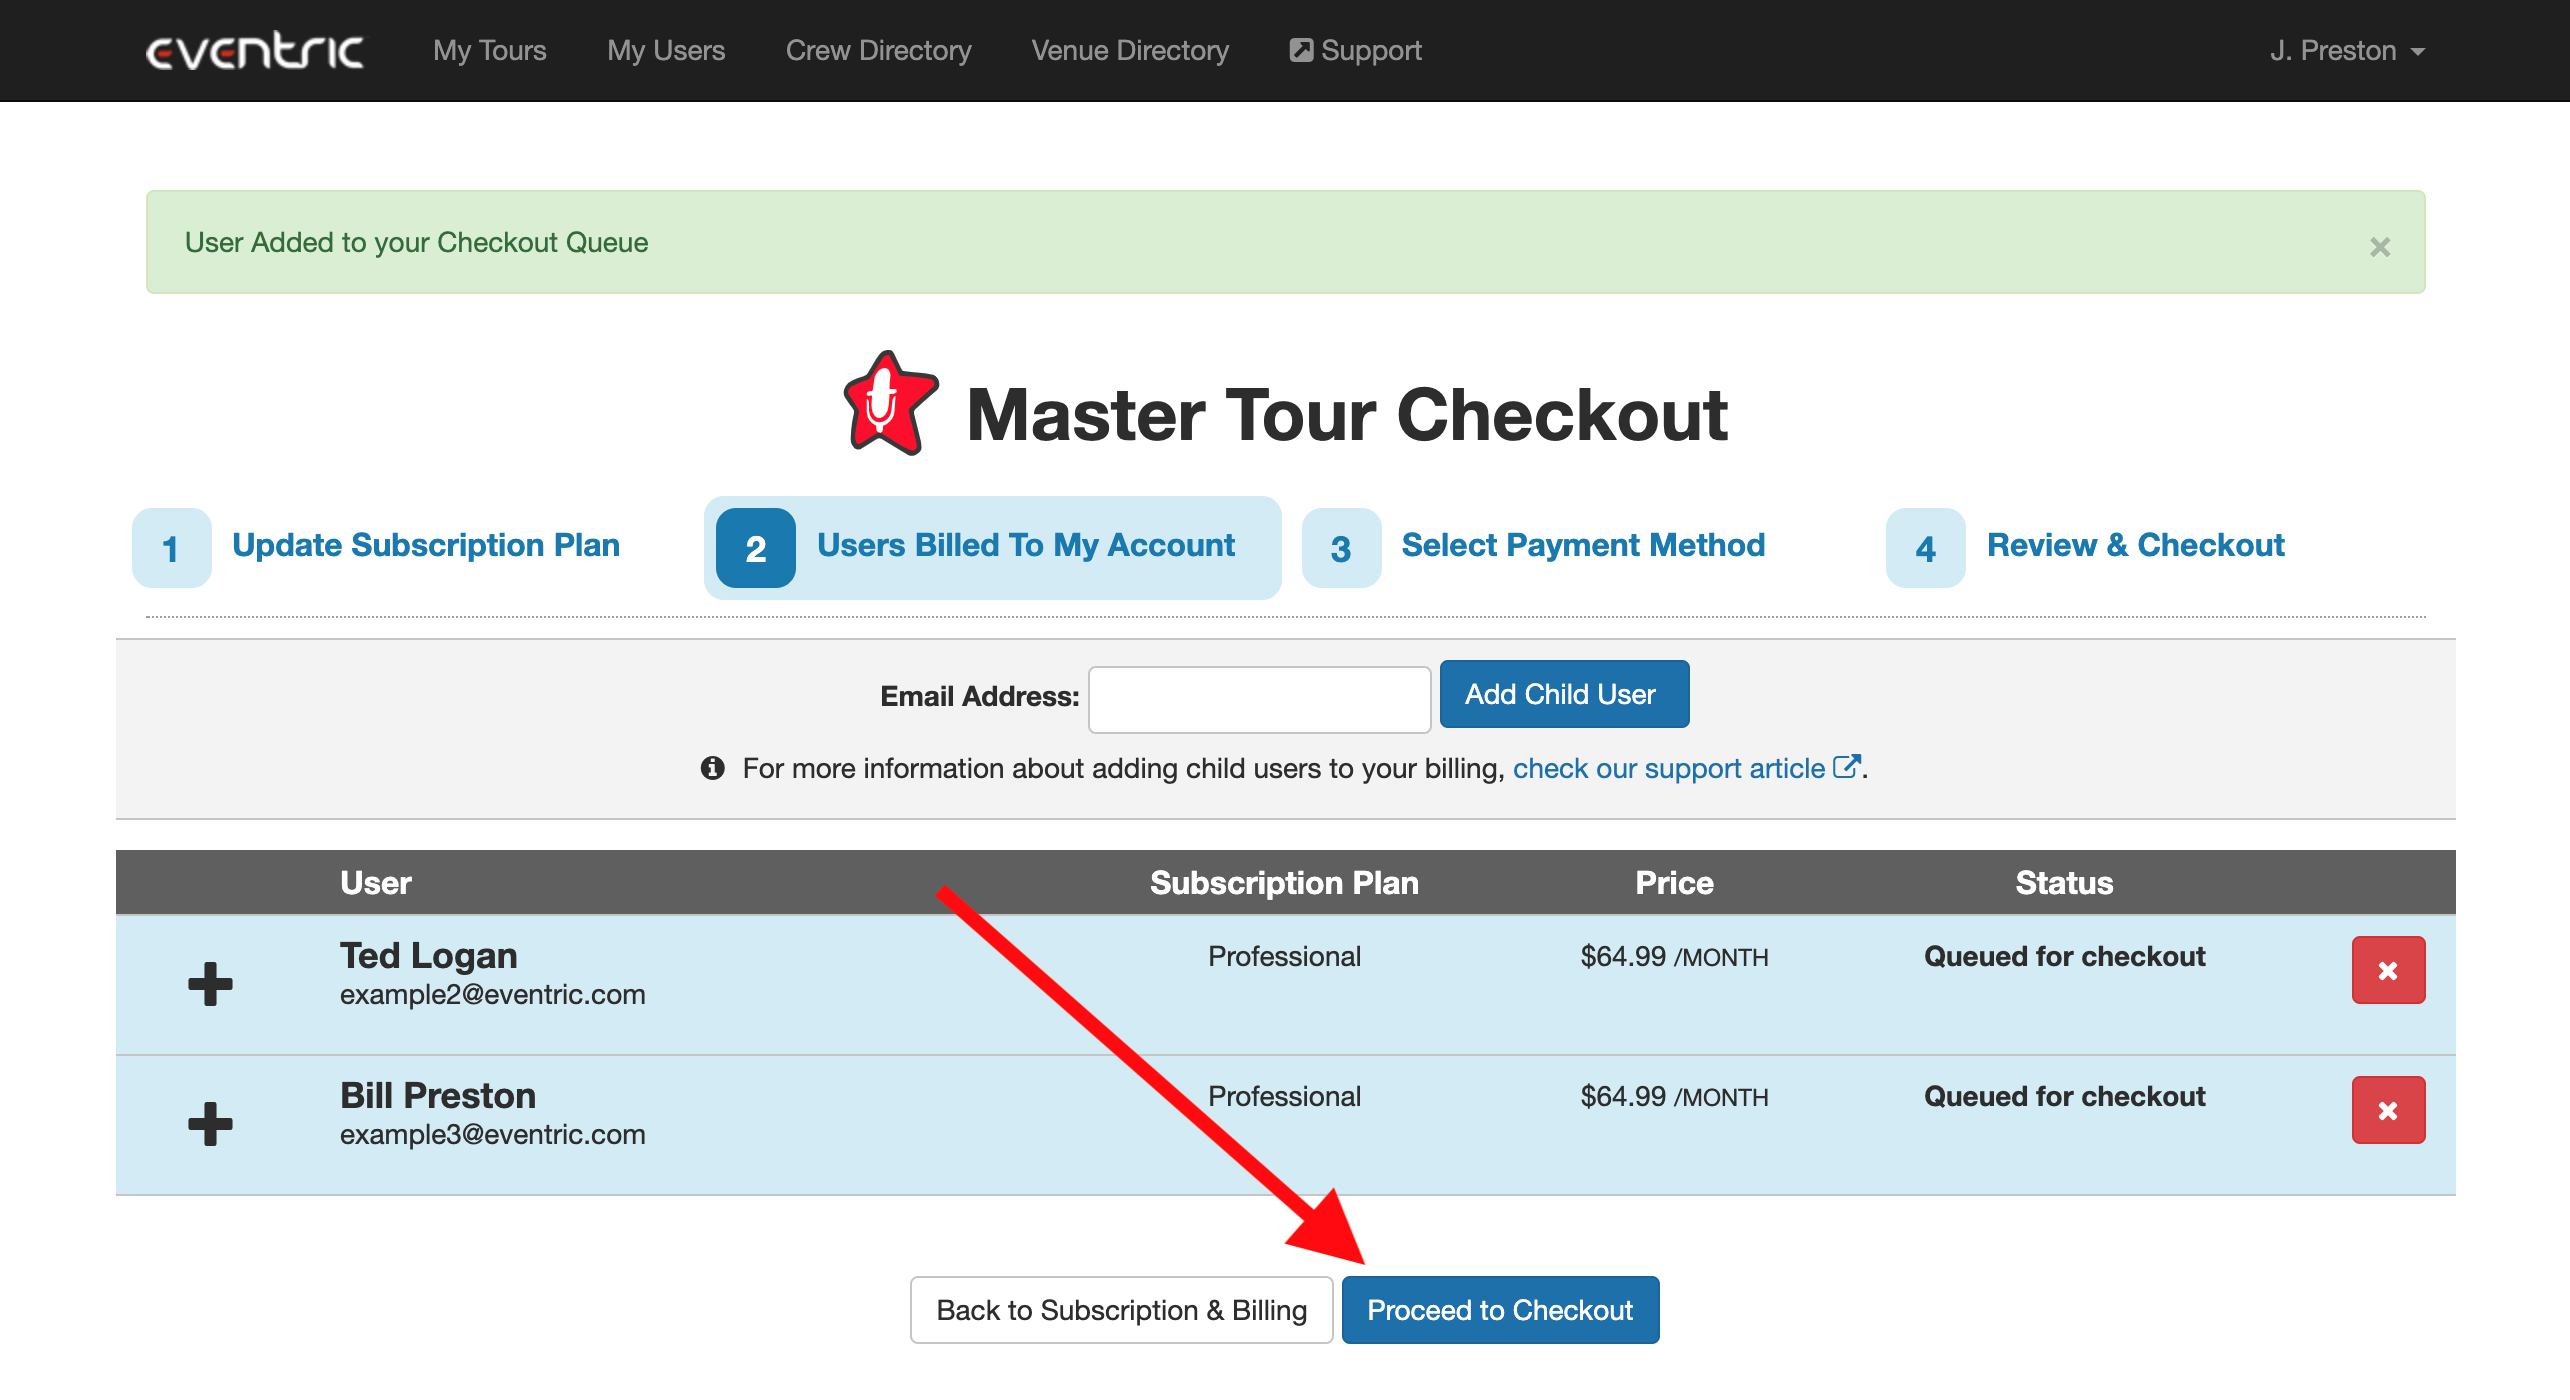Click the User column header
The image size is (2570, 1400).
pos(376,883)
